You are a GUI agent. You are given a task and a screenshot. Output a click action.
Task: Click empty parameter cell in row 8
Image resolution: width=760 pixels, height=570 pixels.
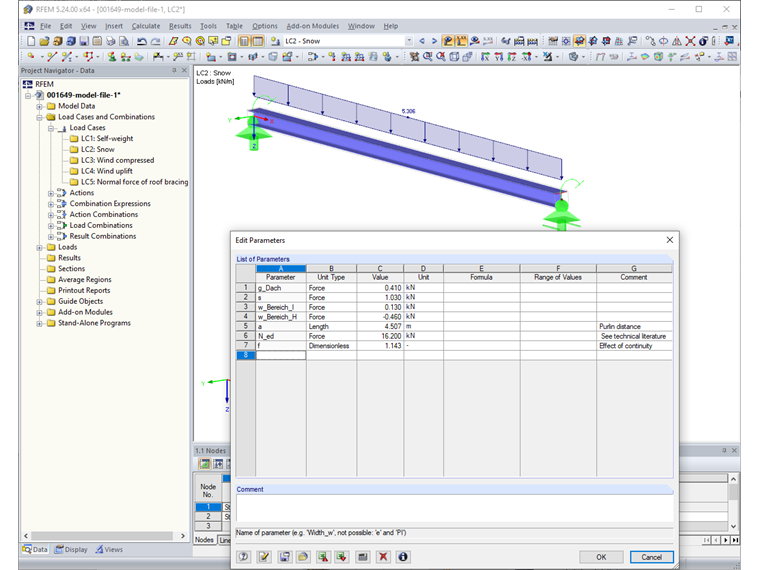(281, 355)
